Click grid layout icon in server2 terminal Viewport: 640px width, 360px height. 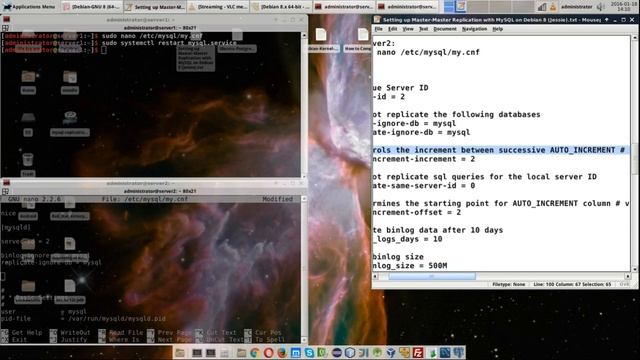pyautogui.click(x=5, y=191)
